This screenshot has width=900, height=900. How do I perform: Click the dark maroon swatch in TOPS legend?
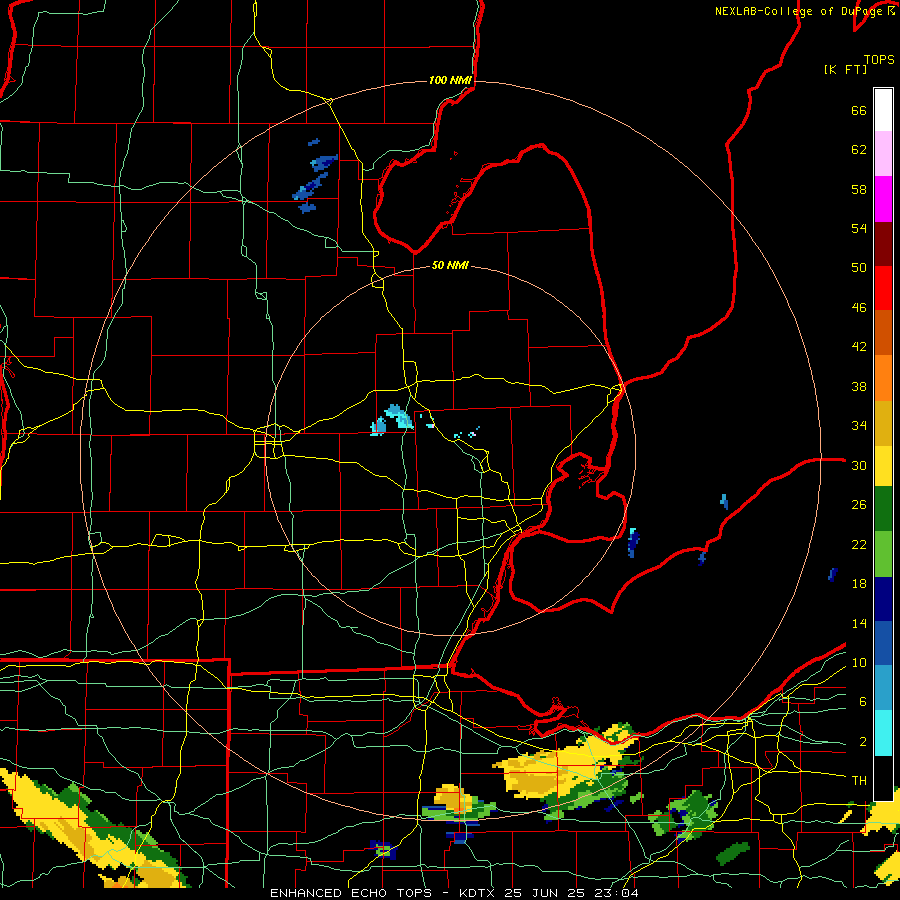[883, 244]
